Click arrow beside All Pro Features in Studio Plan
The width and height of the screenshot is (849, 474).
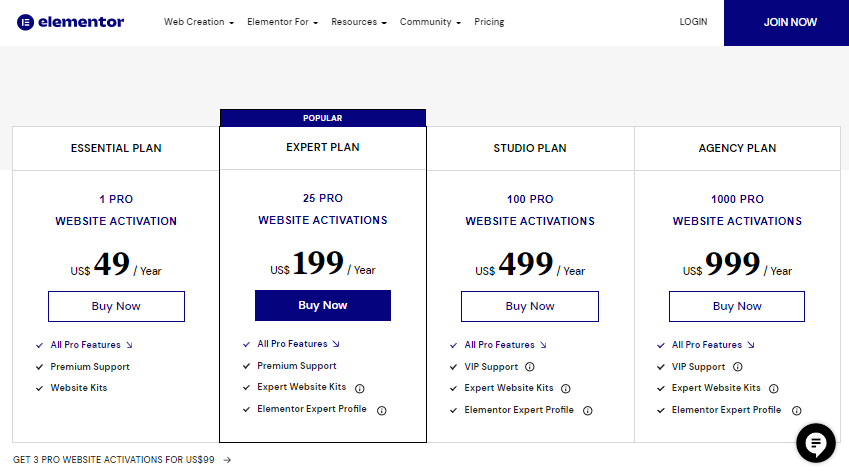click(x=543, y=345)
